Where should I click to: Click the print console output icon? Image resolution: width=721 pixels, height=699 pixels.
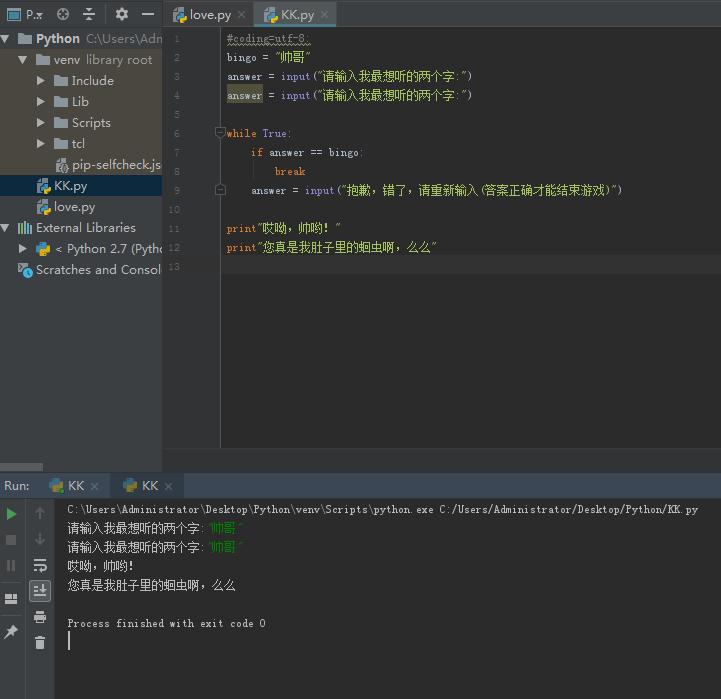[x=40, y=617]
